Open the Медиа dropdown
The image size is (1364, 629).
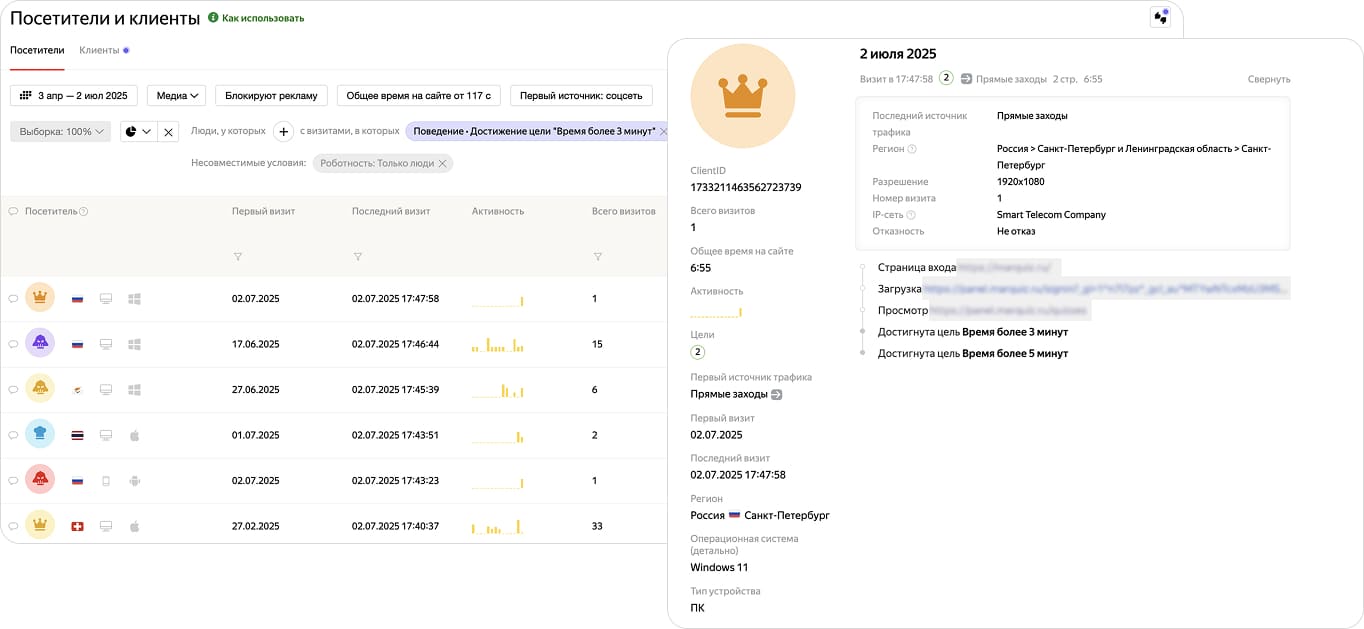(x=176, y=96)
